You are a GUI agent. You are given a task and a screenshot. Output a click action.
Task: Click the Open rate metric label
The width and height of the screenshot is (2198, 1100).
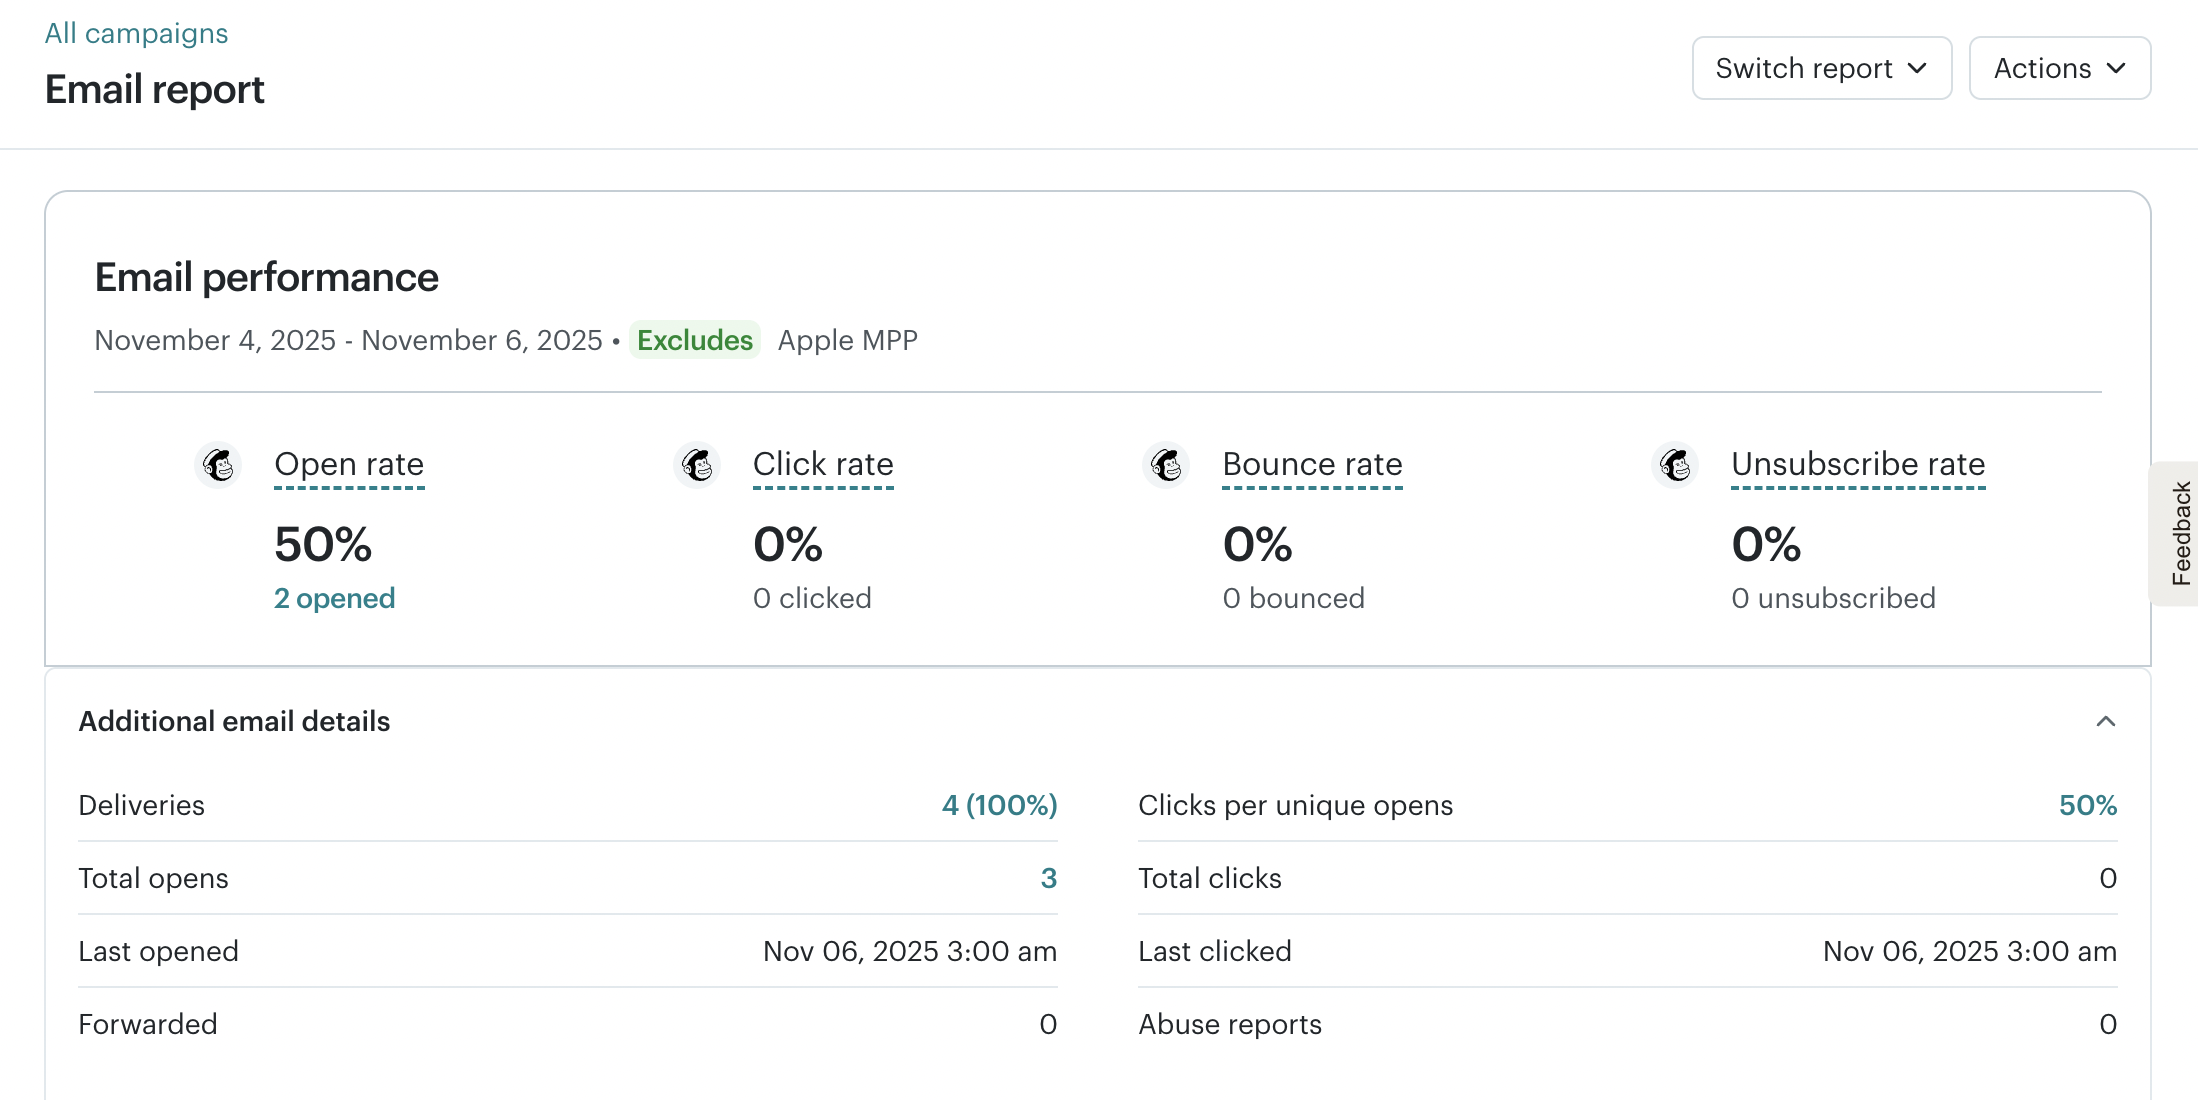pyautogui.click(x=349, y=464)
